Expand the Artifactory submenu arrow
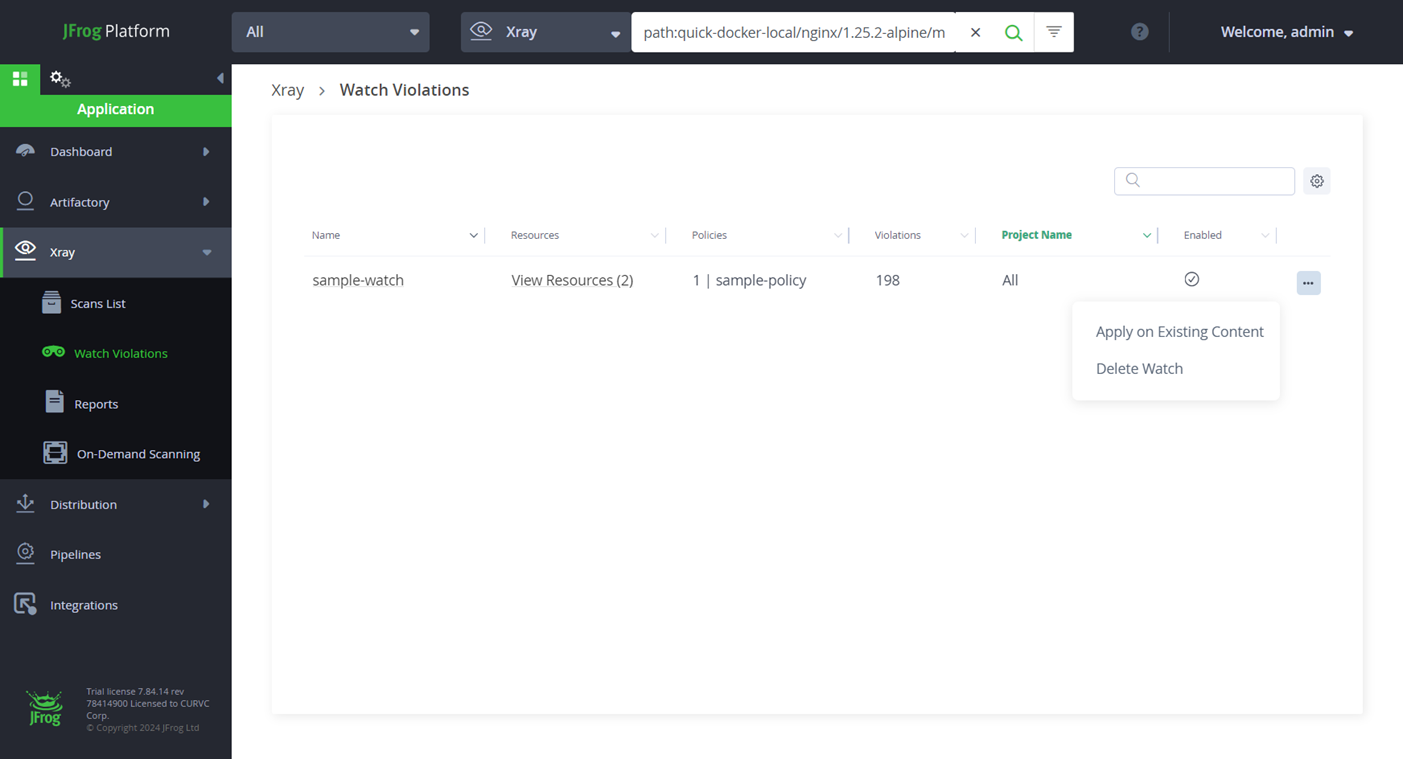The image size is (1403, 759). 206,202
